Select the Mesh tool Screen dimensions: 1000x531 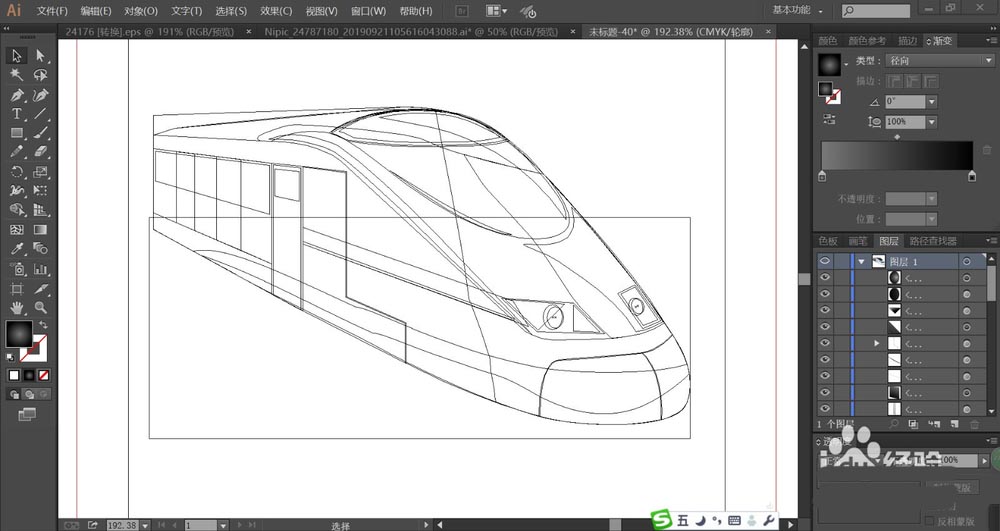17,229
